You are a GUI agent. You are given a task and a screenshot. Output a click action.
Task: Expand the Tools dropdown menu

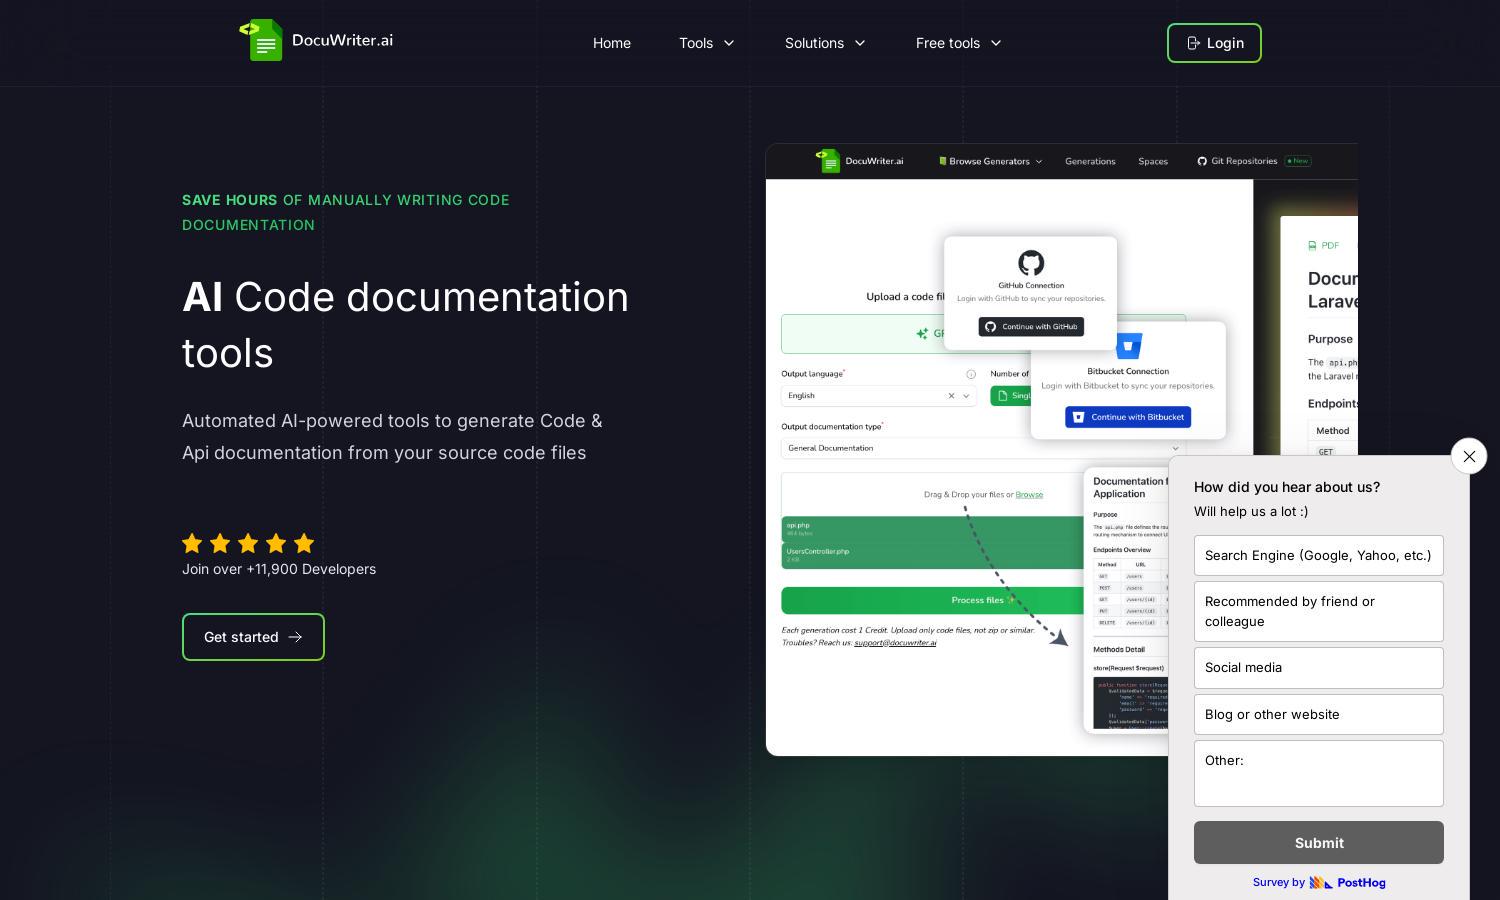(x=707, y=43)
